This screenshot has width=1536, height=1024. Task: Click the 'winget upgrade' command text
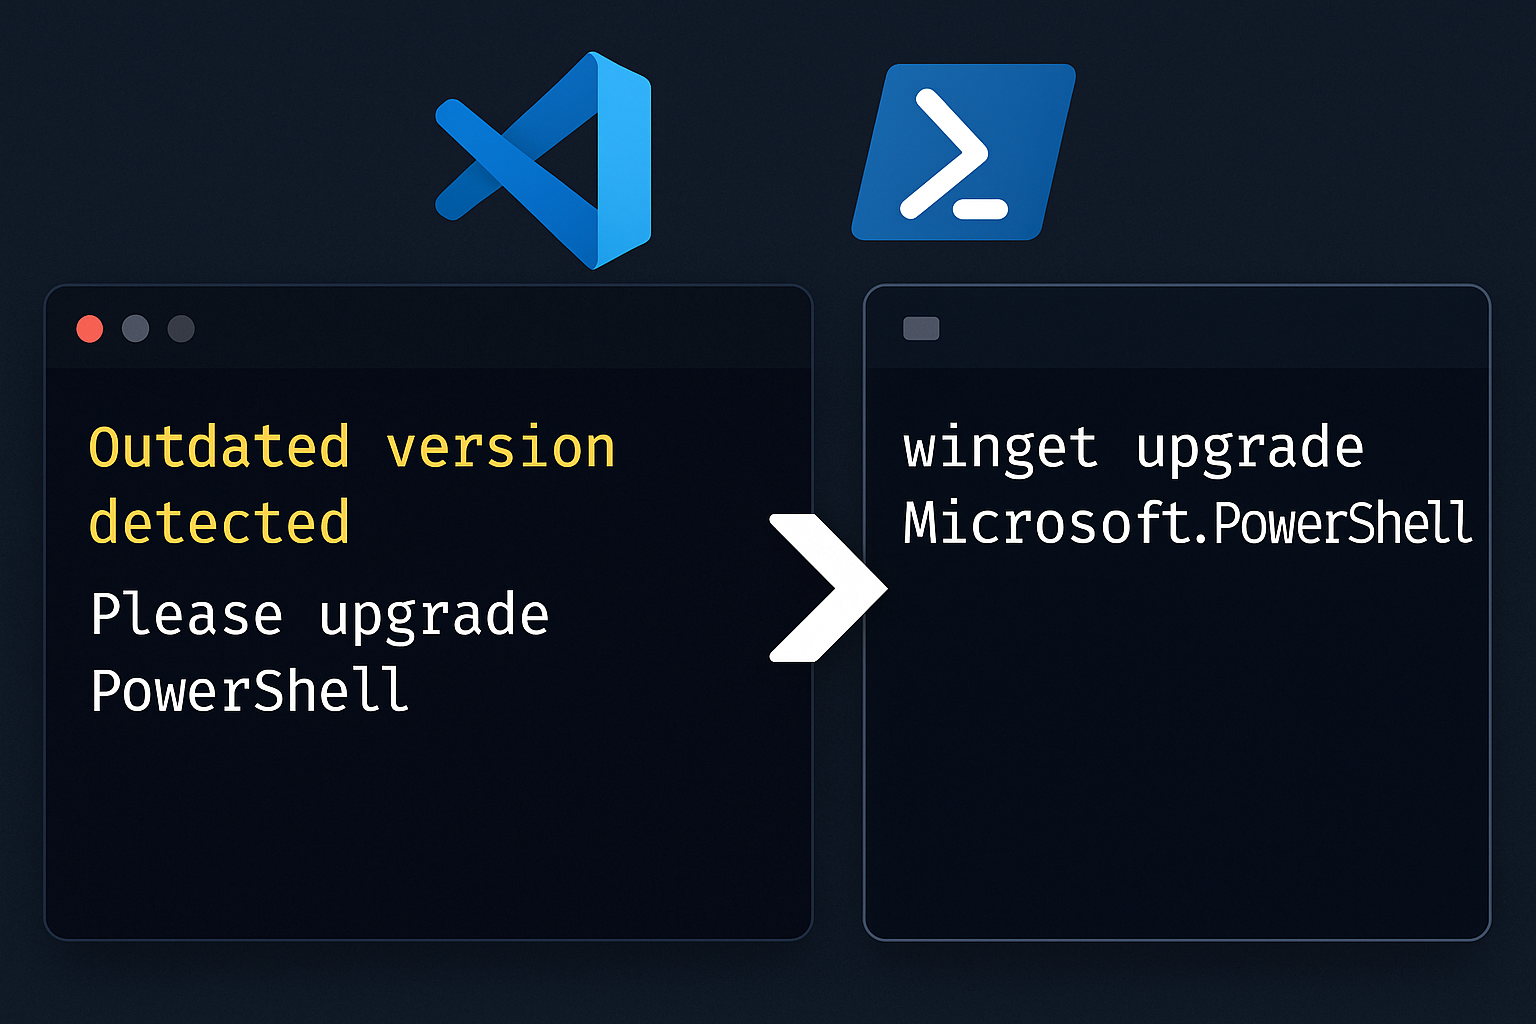pos(1133,448)
